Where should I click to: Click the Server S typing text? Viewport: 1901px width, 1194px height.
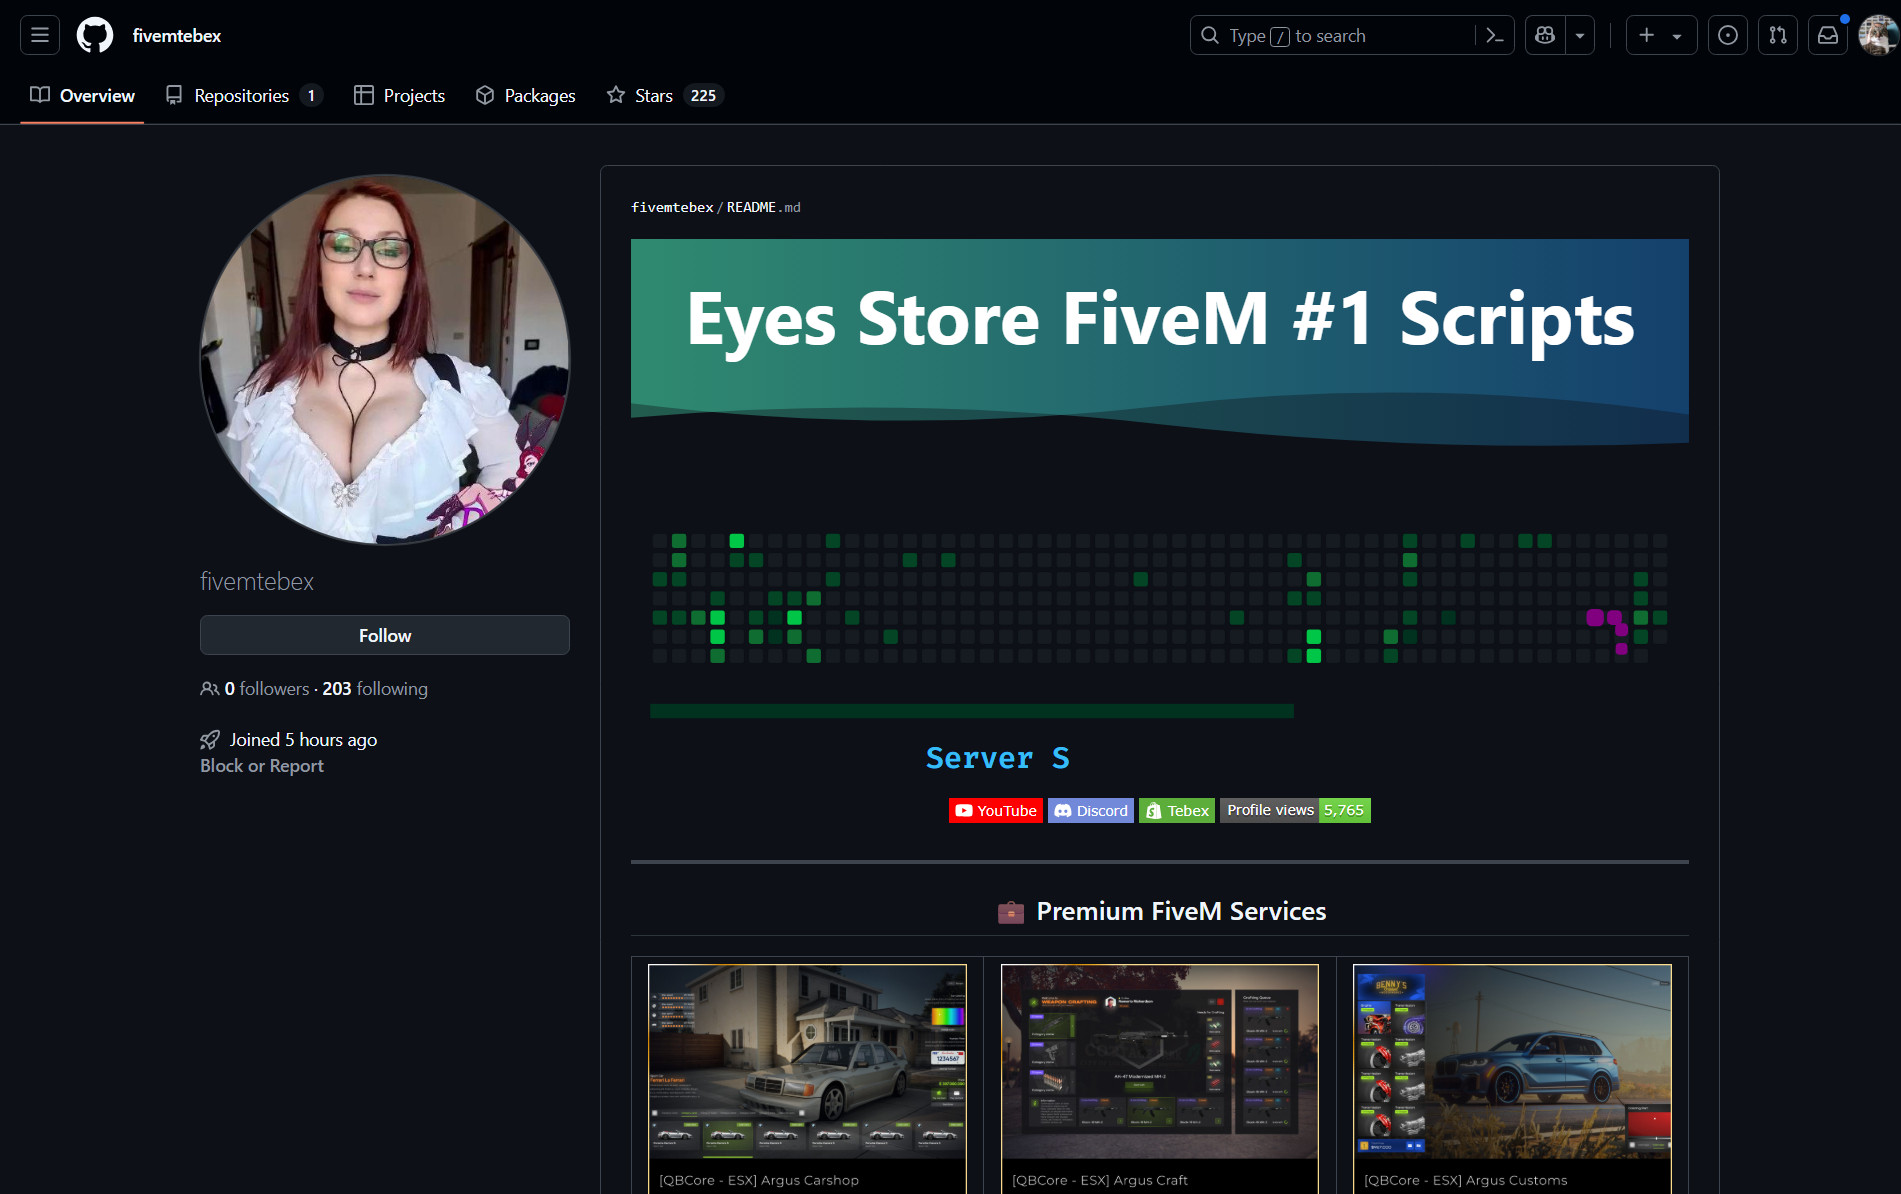[998, 758]
